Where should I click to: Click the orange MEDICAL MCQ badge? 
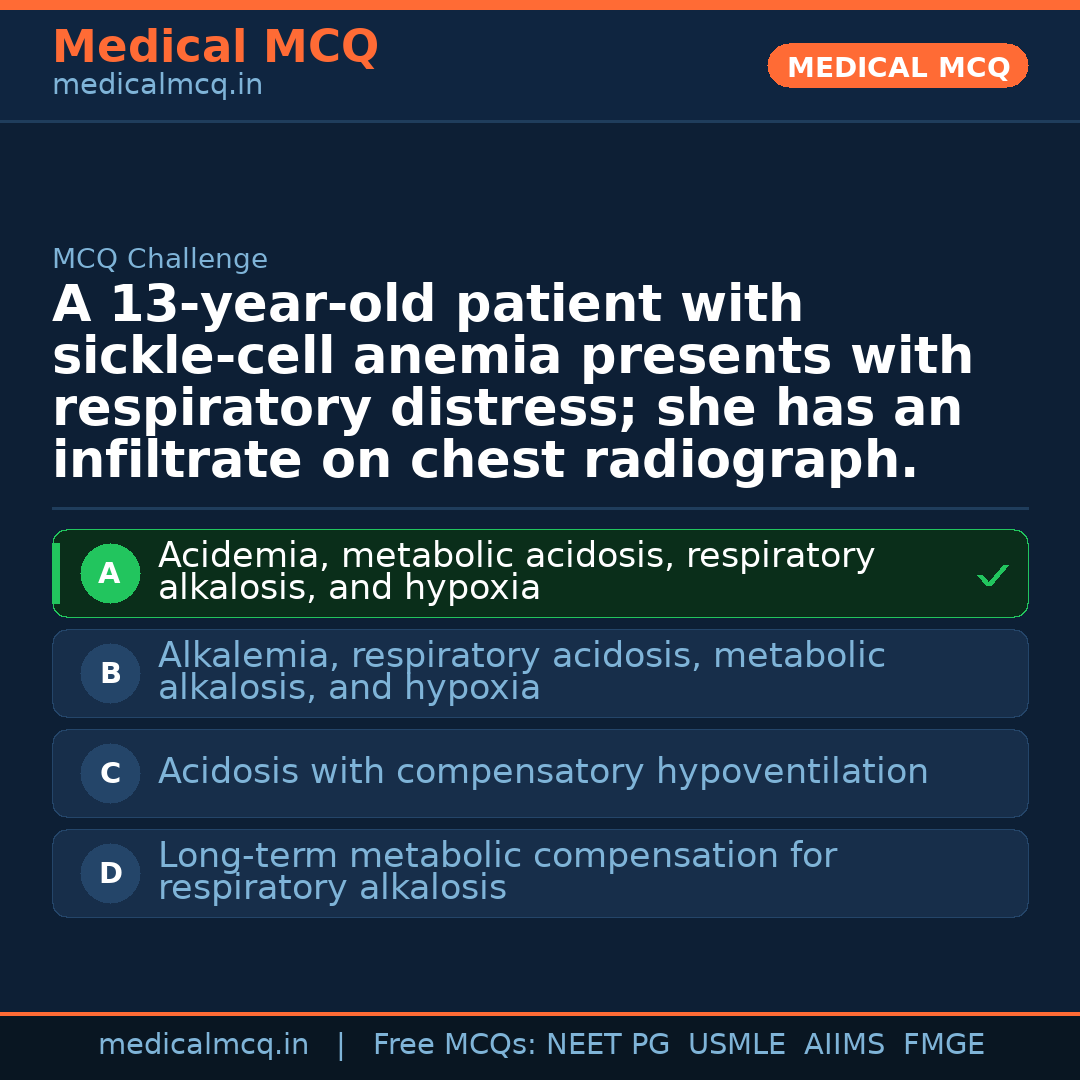pos(898,66)
